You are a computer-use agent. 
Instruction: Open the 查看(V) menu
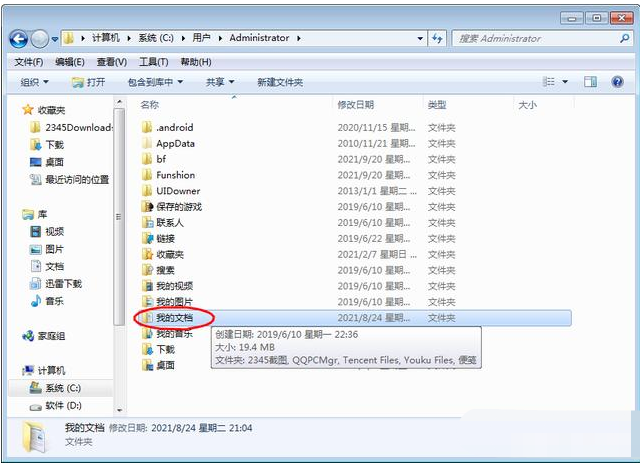click(x=111, y=62)
